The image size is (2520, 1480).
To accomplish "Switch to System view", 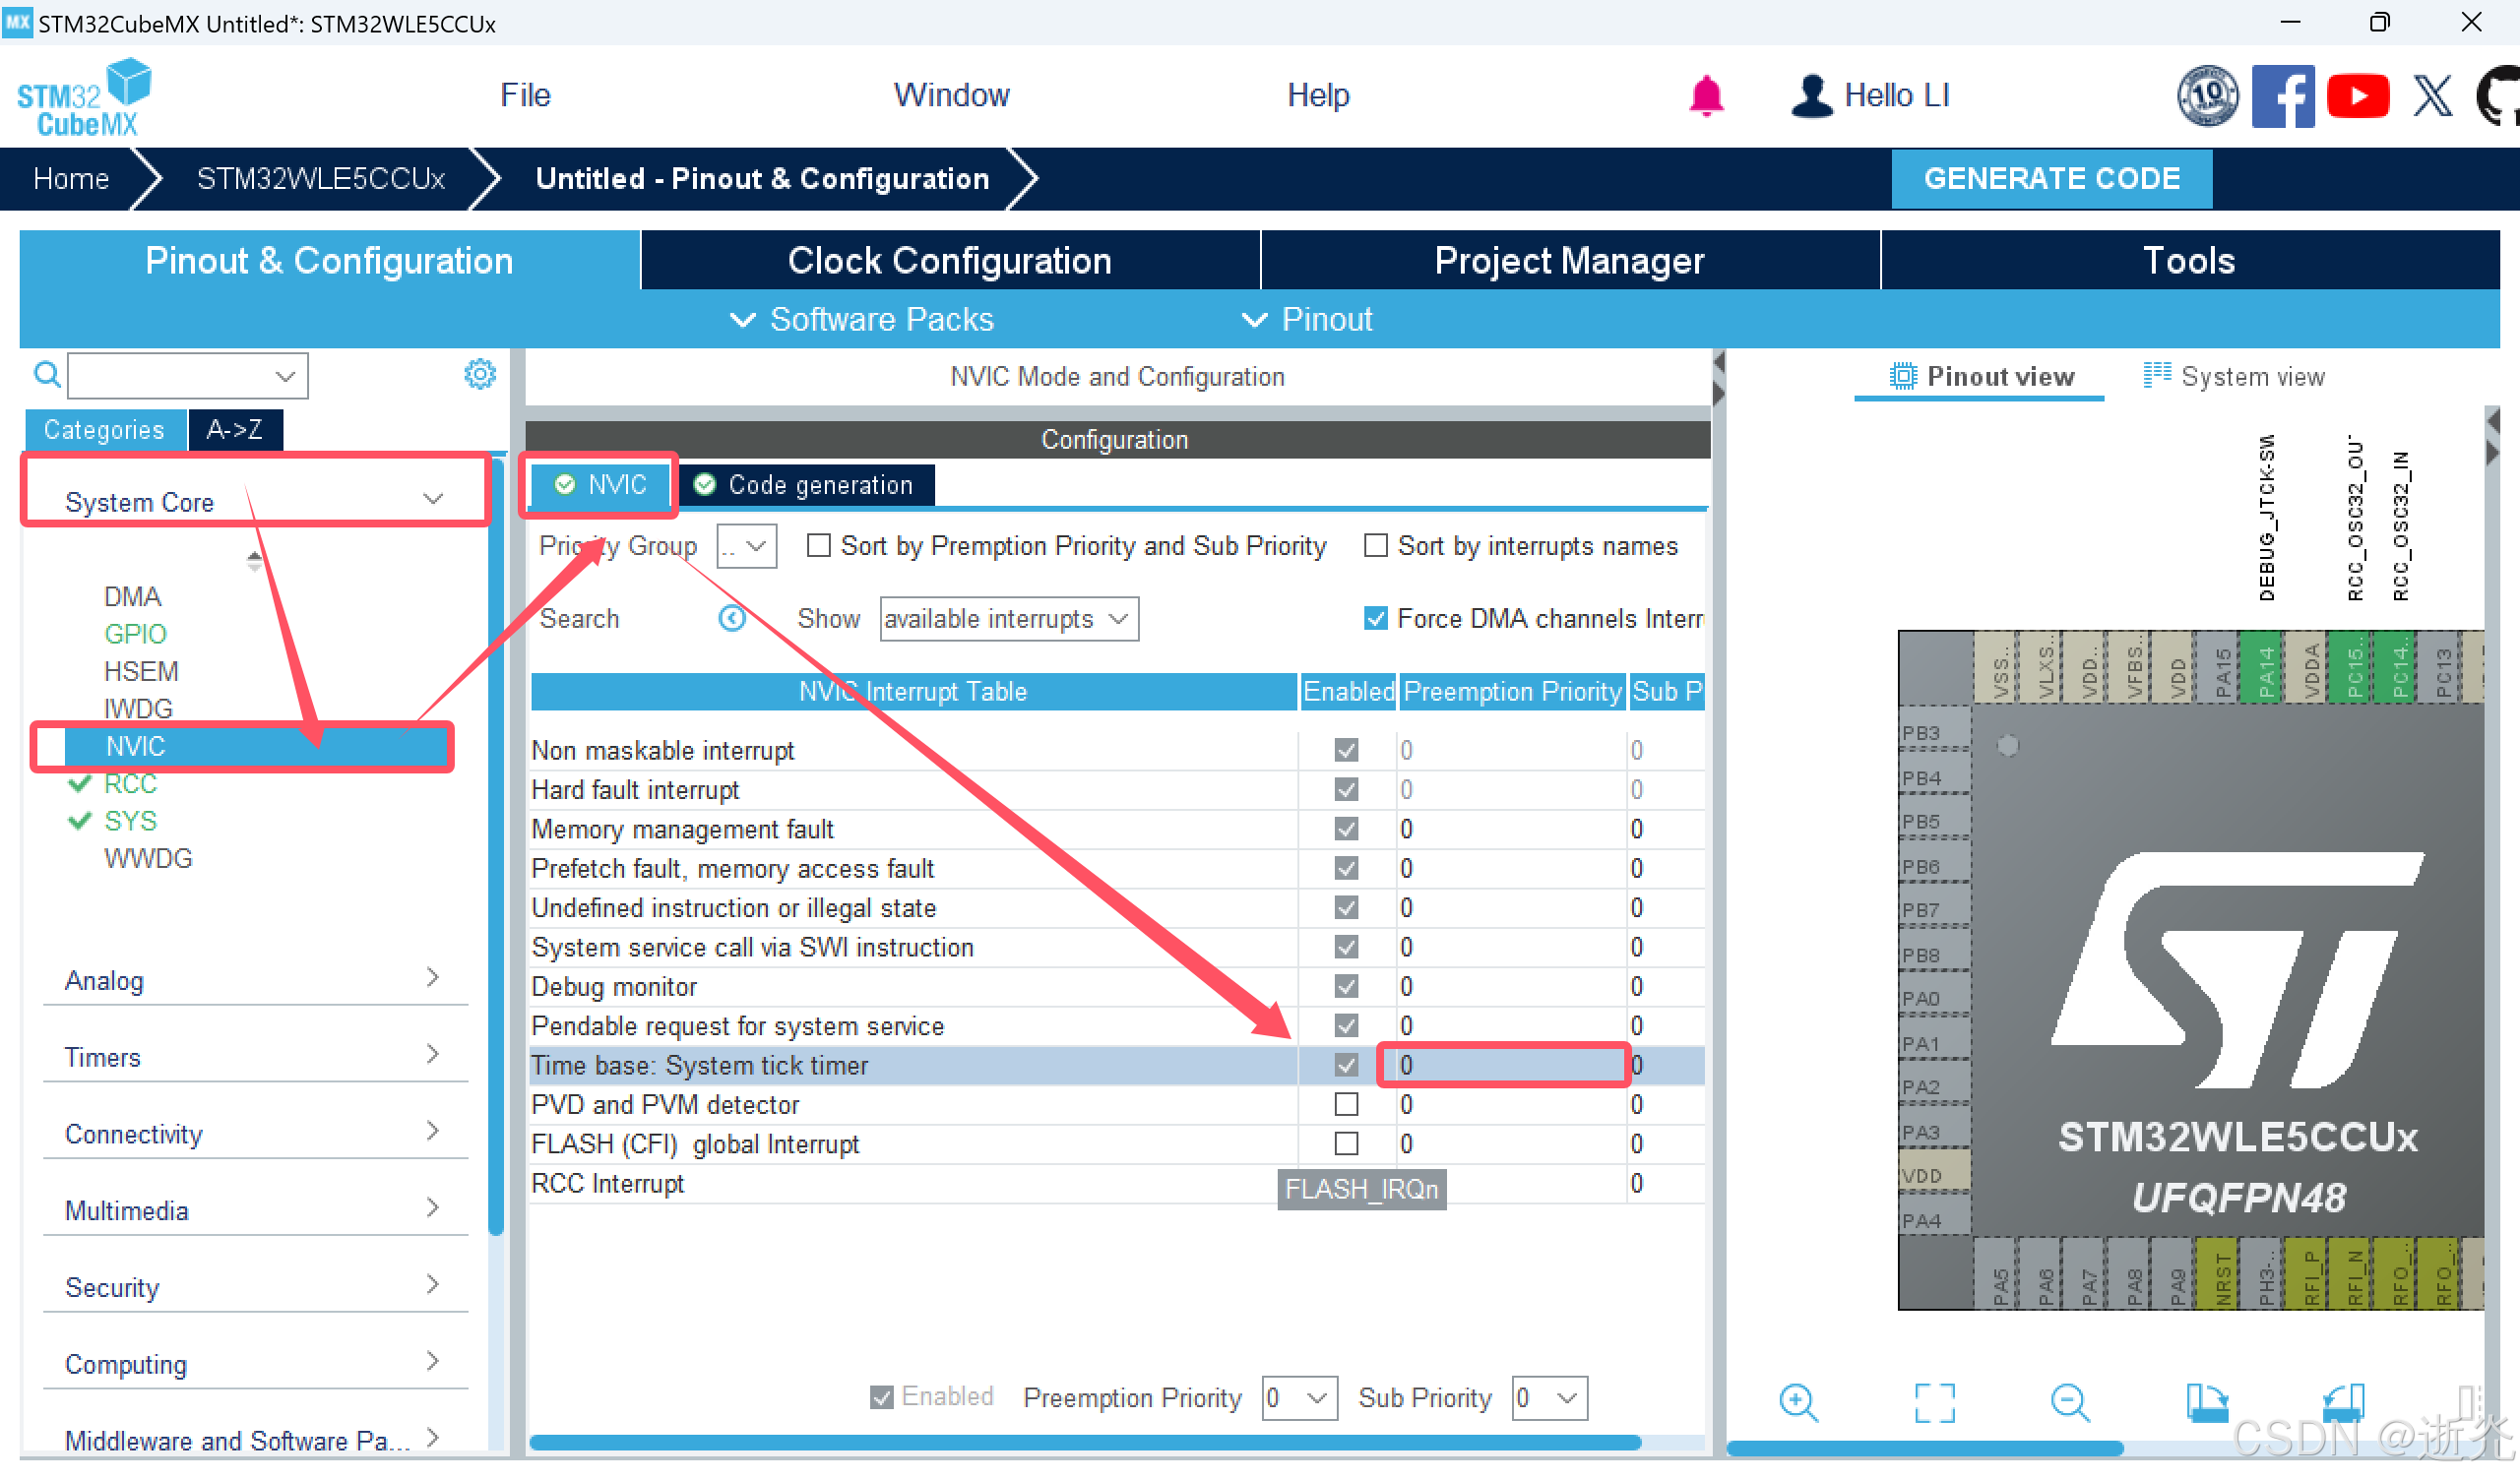I will coord(2233,376).
